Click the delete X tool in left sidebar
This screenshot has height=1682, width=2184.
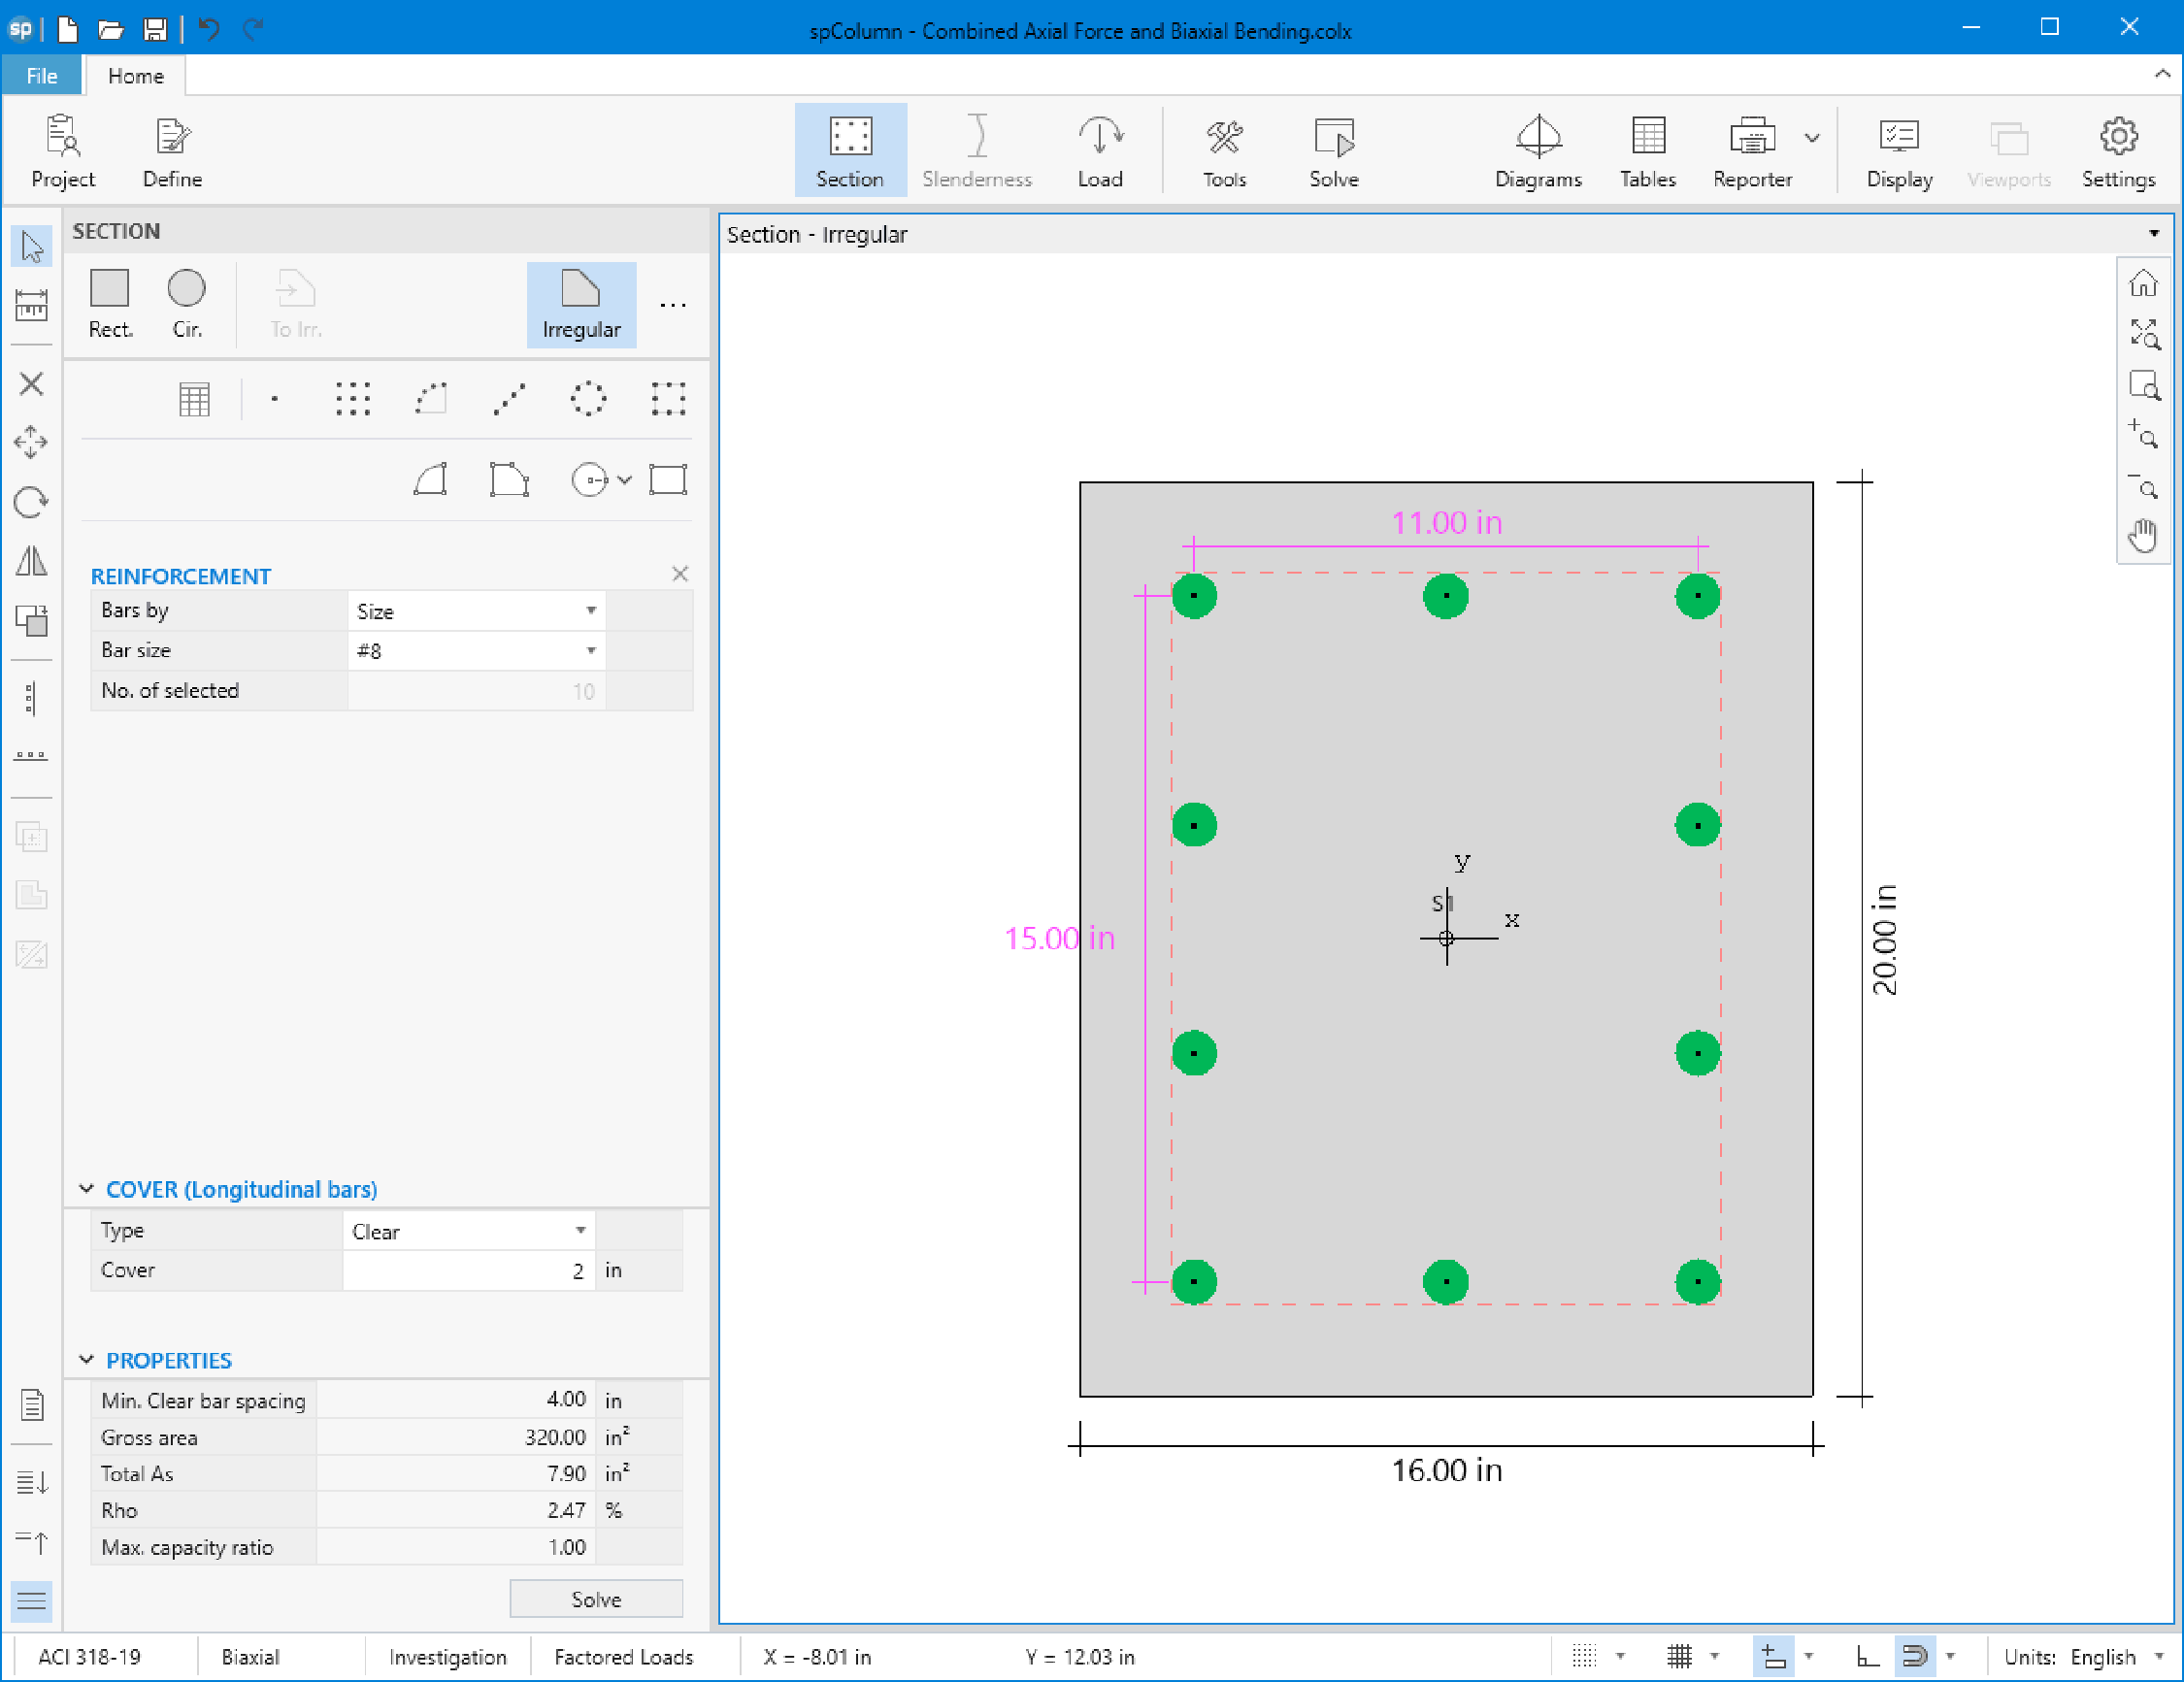(x=31, y=383)
